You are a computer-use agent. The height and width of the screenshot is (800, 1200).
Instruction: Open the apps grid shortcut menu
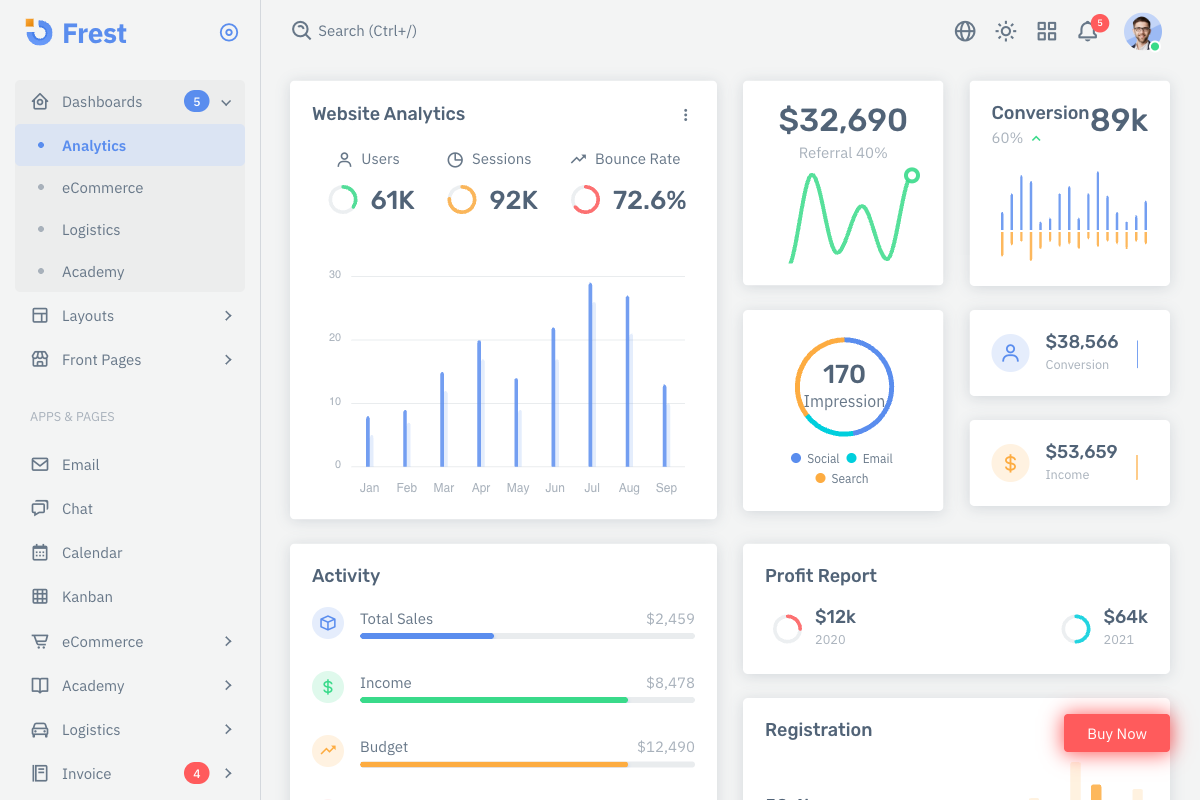(1046, 31)
